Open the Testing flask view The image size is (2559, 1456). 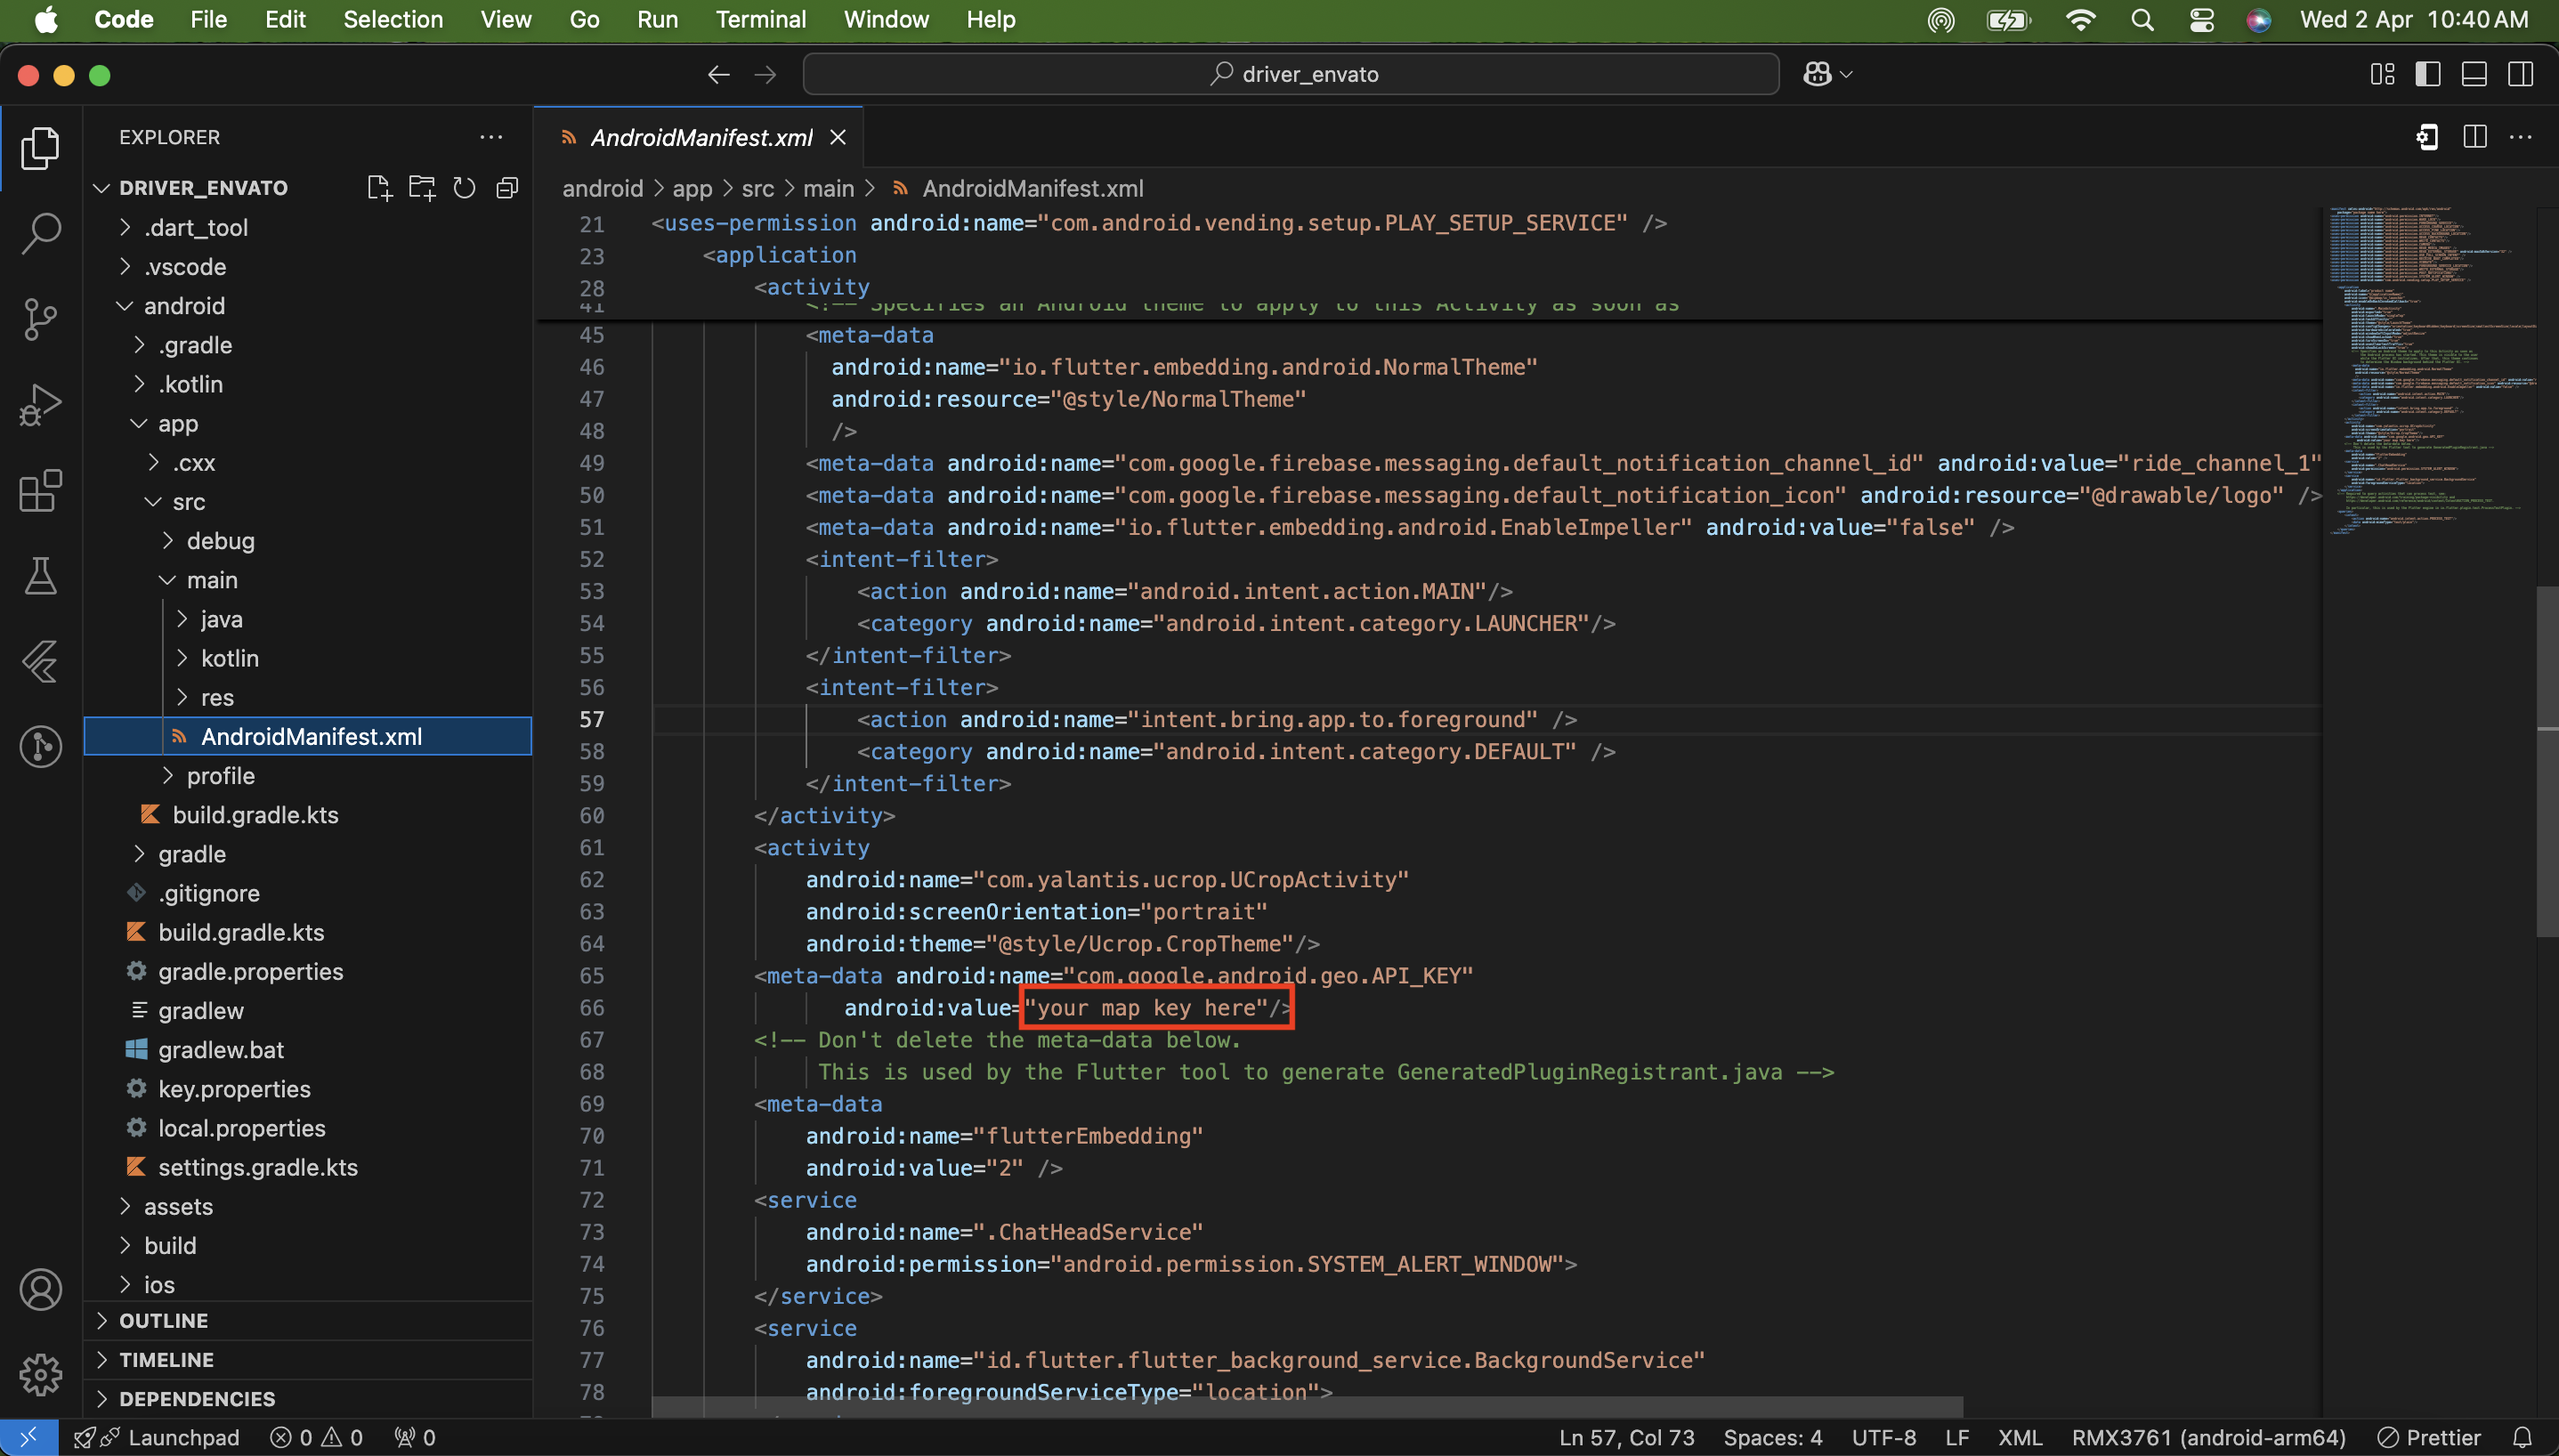point(40,576)
